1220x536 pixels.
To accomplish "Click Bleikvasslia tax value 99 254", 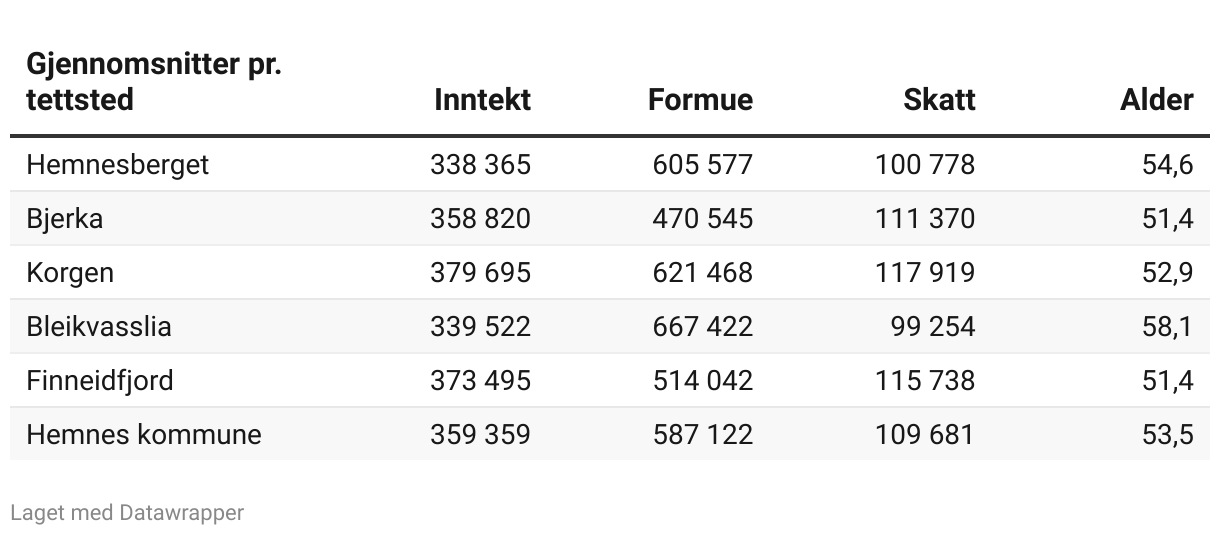I will [932, 326].
